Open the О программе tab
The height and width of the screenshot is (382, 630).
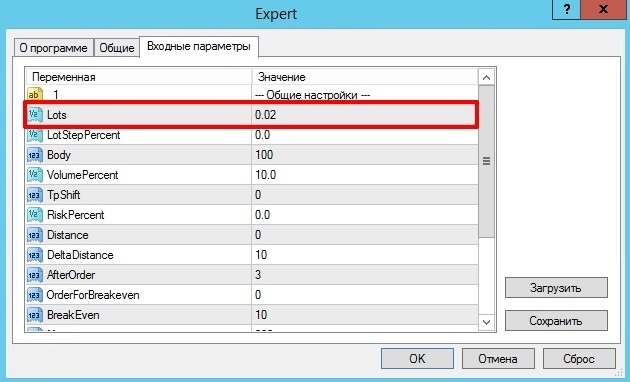[53, 48]
